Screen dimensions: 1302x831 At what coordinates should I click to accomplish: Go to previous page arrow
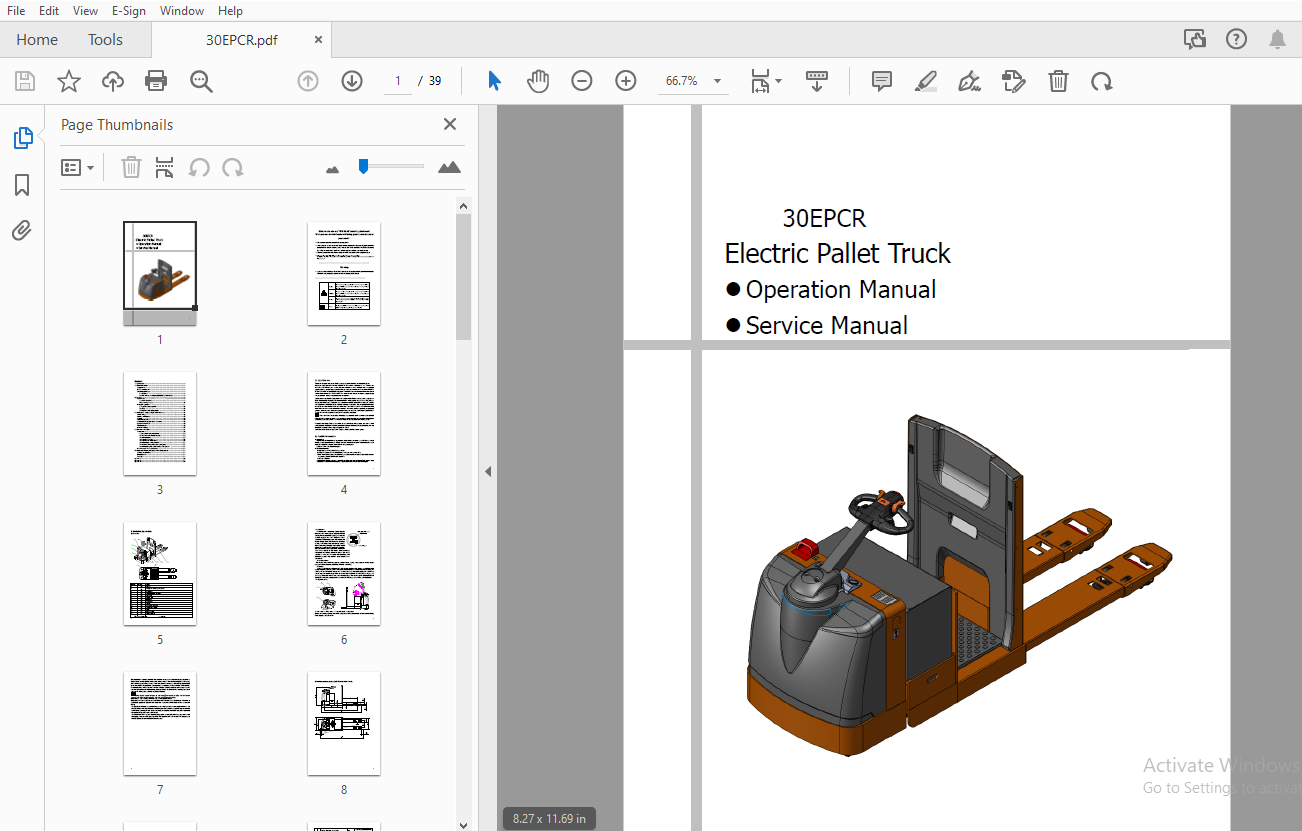(x=308, y=81)
